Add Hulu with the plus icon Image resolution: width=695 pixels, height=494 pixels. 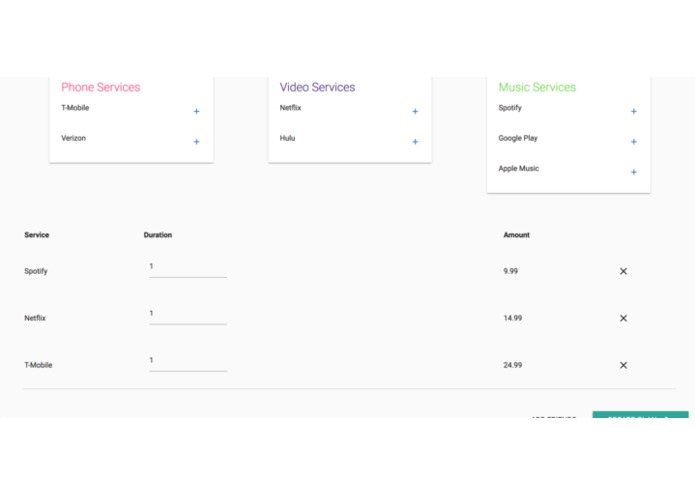pos(415,142)
